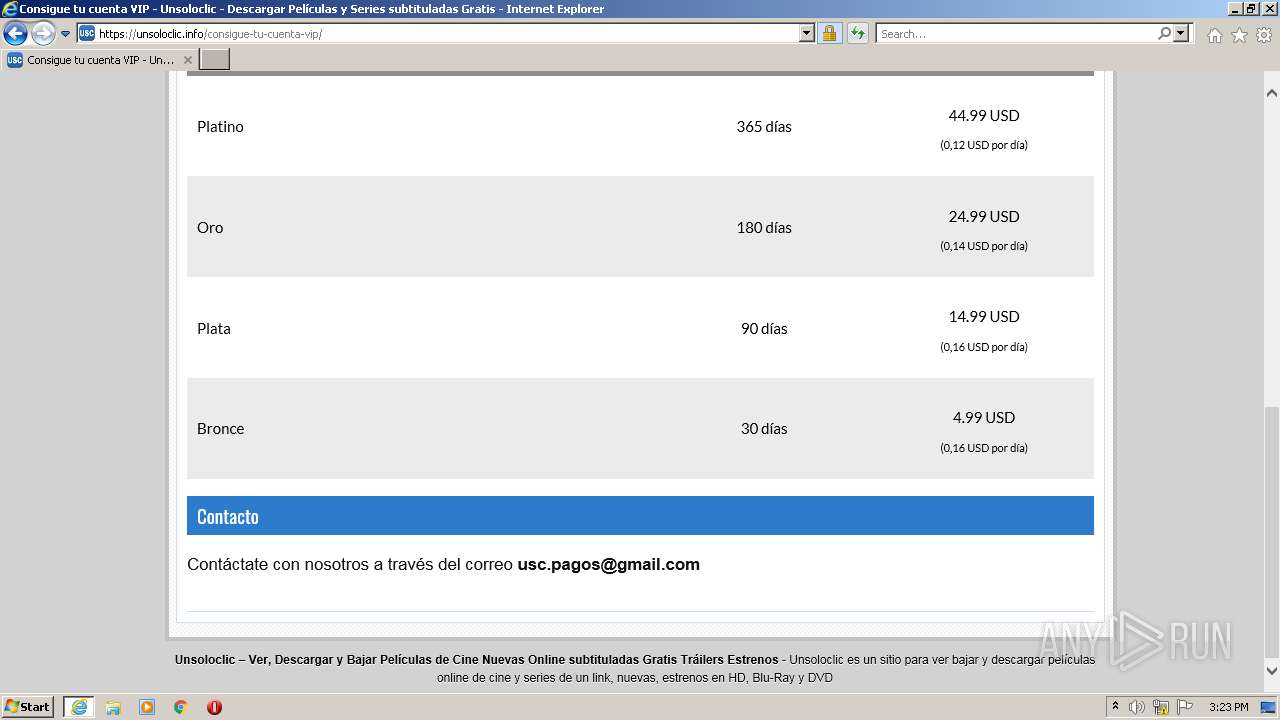Image resolution: width=1280 pixels, height=720 pixels.
Task: Click the Platino plan name
Action: tap(220, 127)
